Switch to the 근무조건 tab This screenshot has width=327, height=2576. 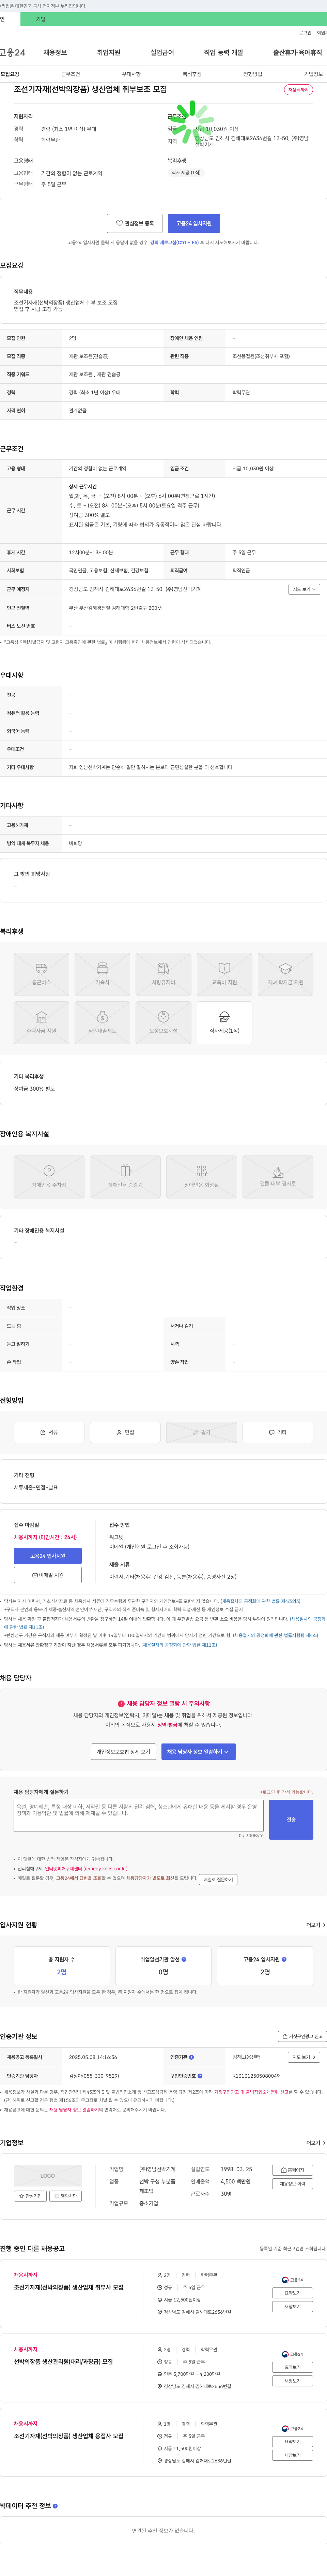coord(70,74)
